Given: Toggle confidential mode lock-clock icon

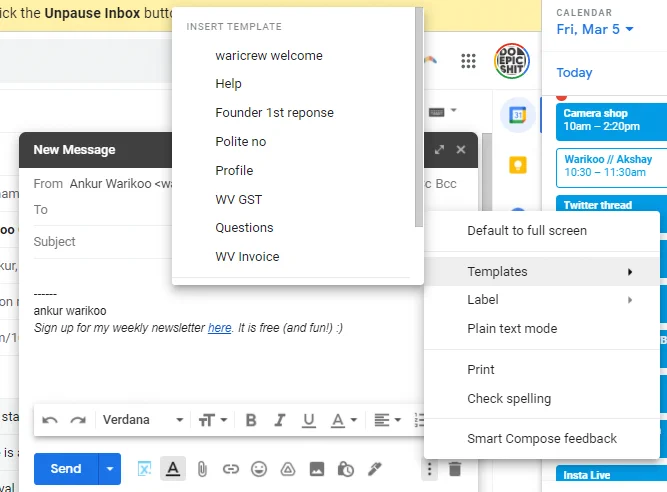Looking at the screenshot, I should pos(345,469).
